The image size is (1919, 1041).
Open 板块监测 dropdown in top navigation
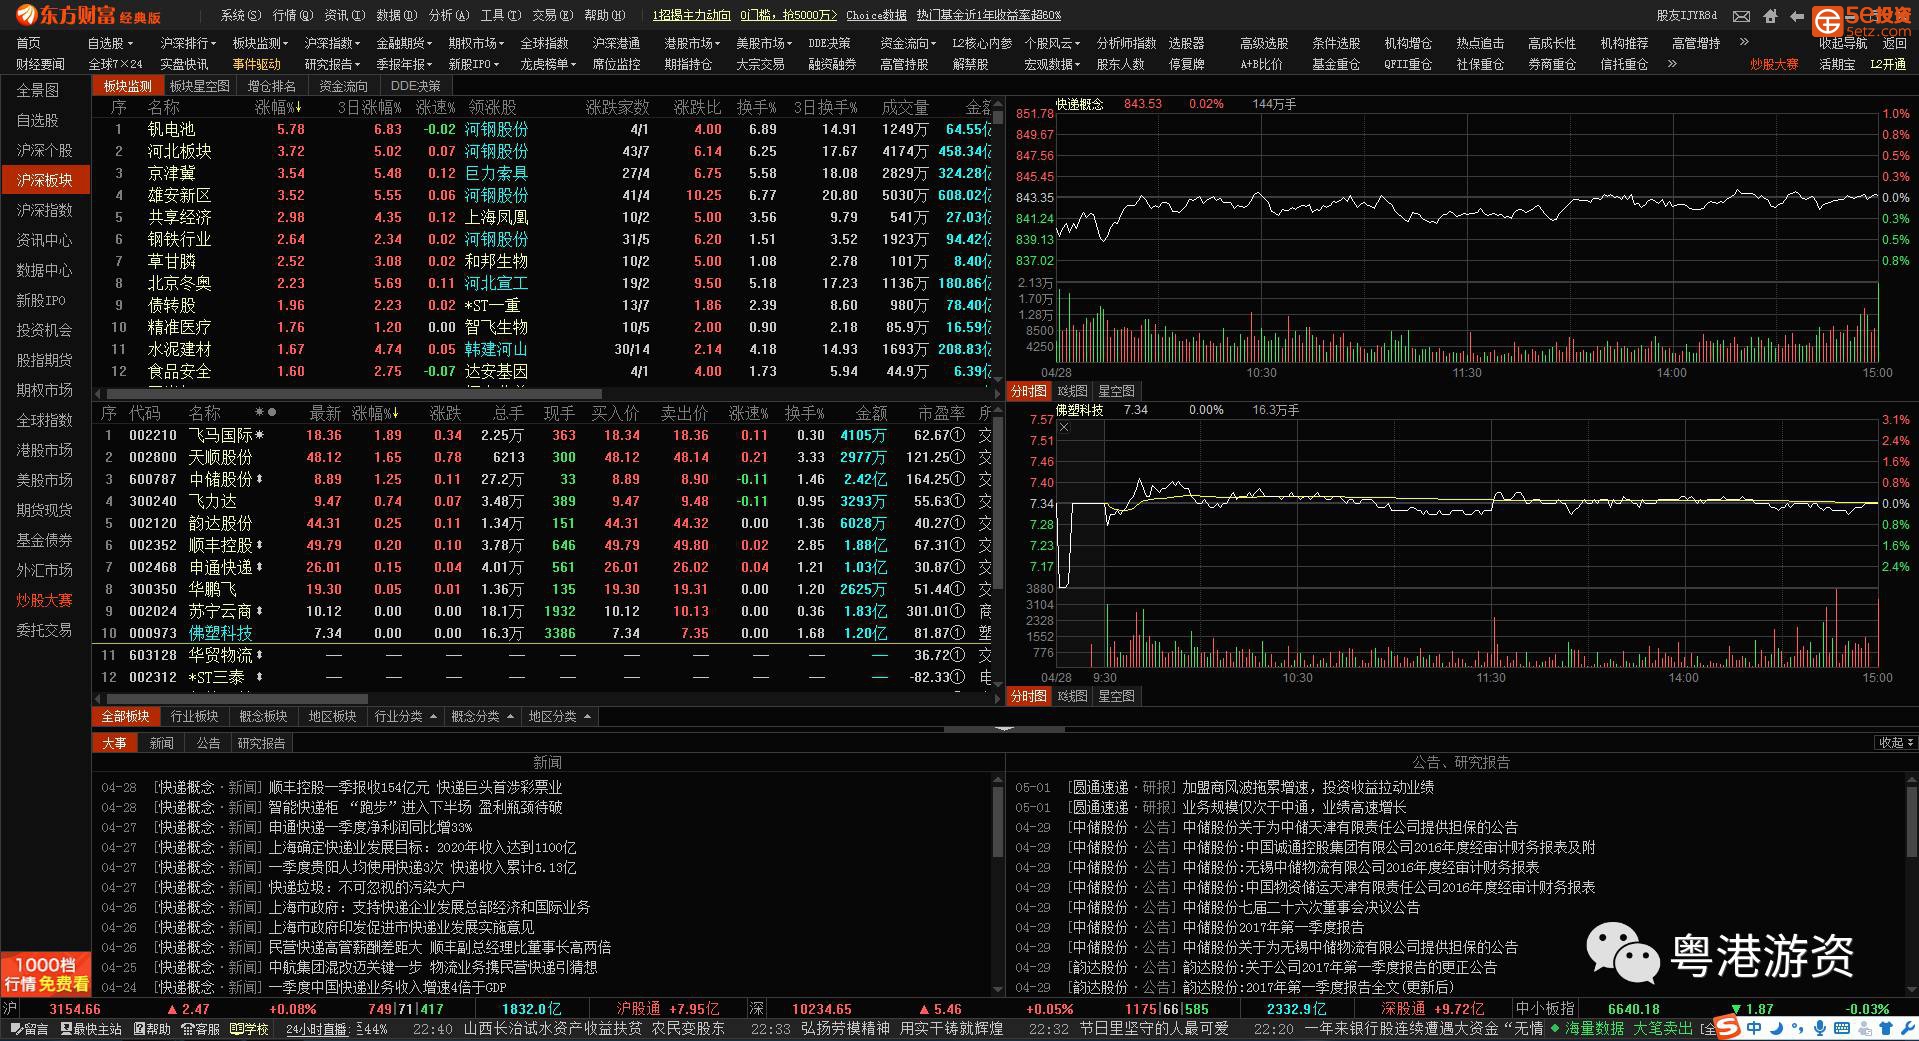pyautogui.click(x=260, y=43)
